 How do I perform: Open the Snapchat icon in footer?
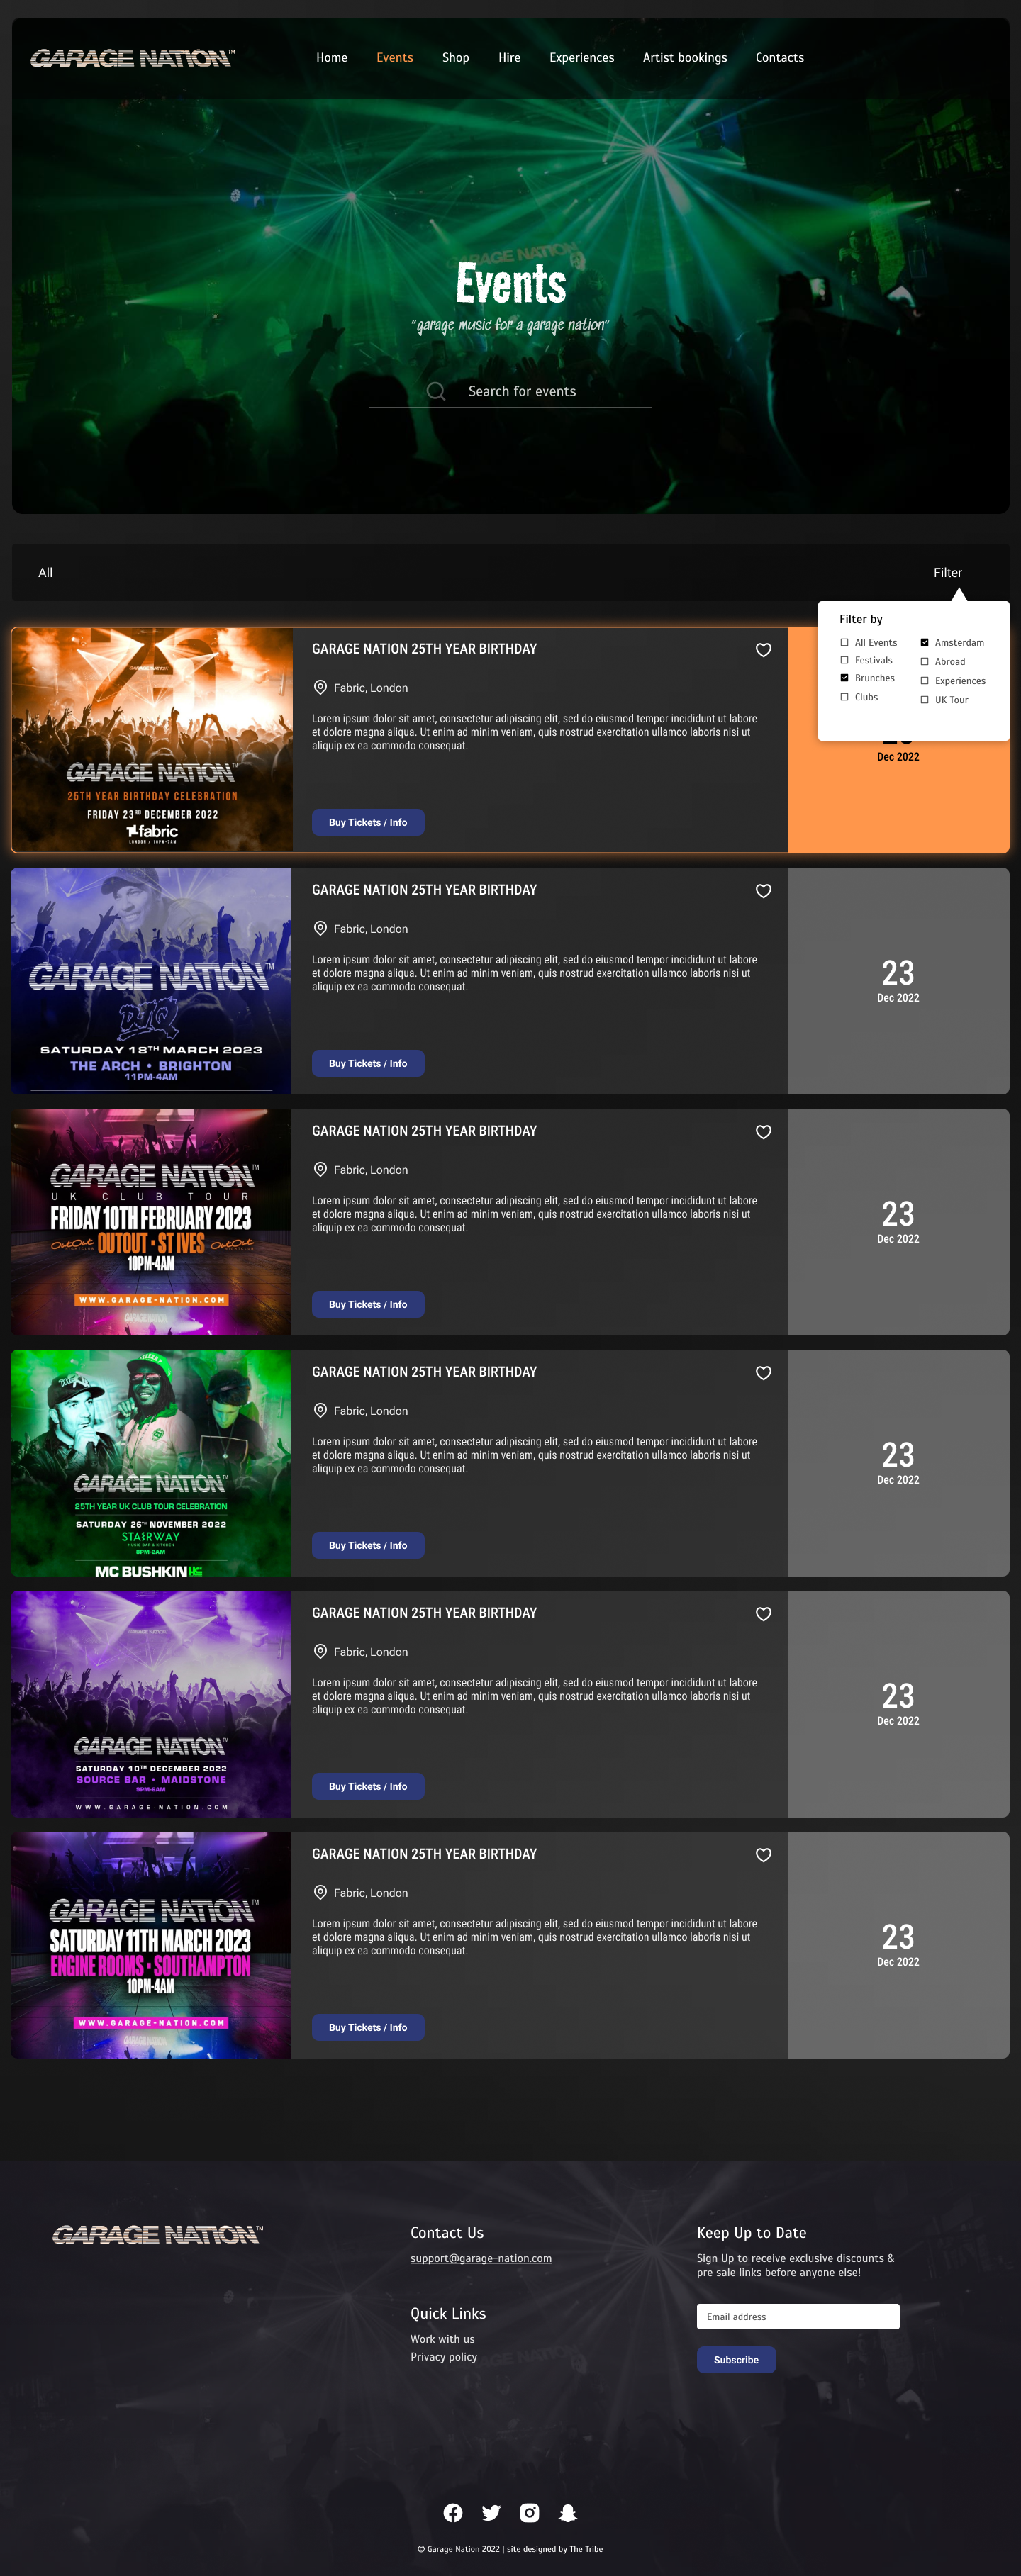(x=568, y=2512)
